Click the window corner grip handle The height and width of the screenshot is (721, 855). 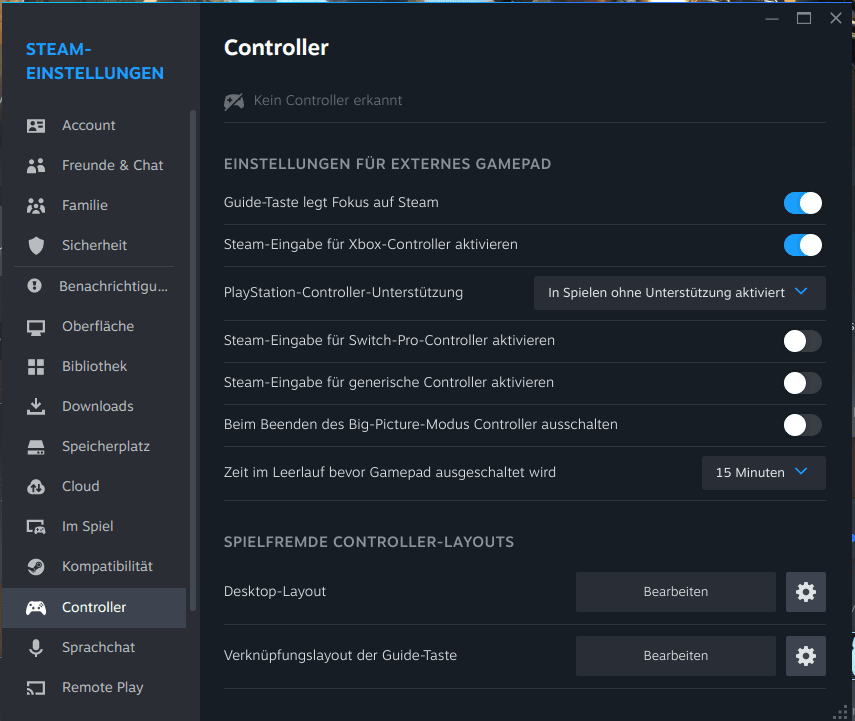[x=842, y=712]
